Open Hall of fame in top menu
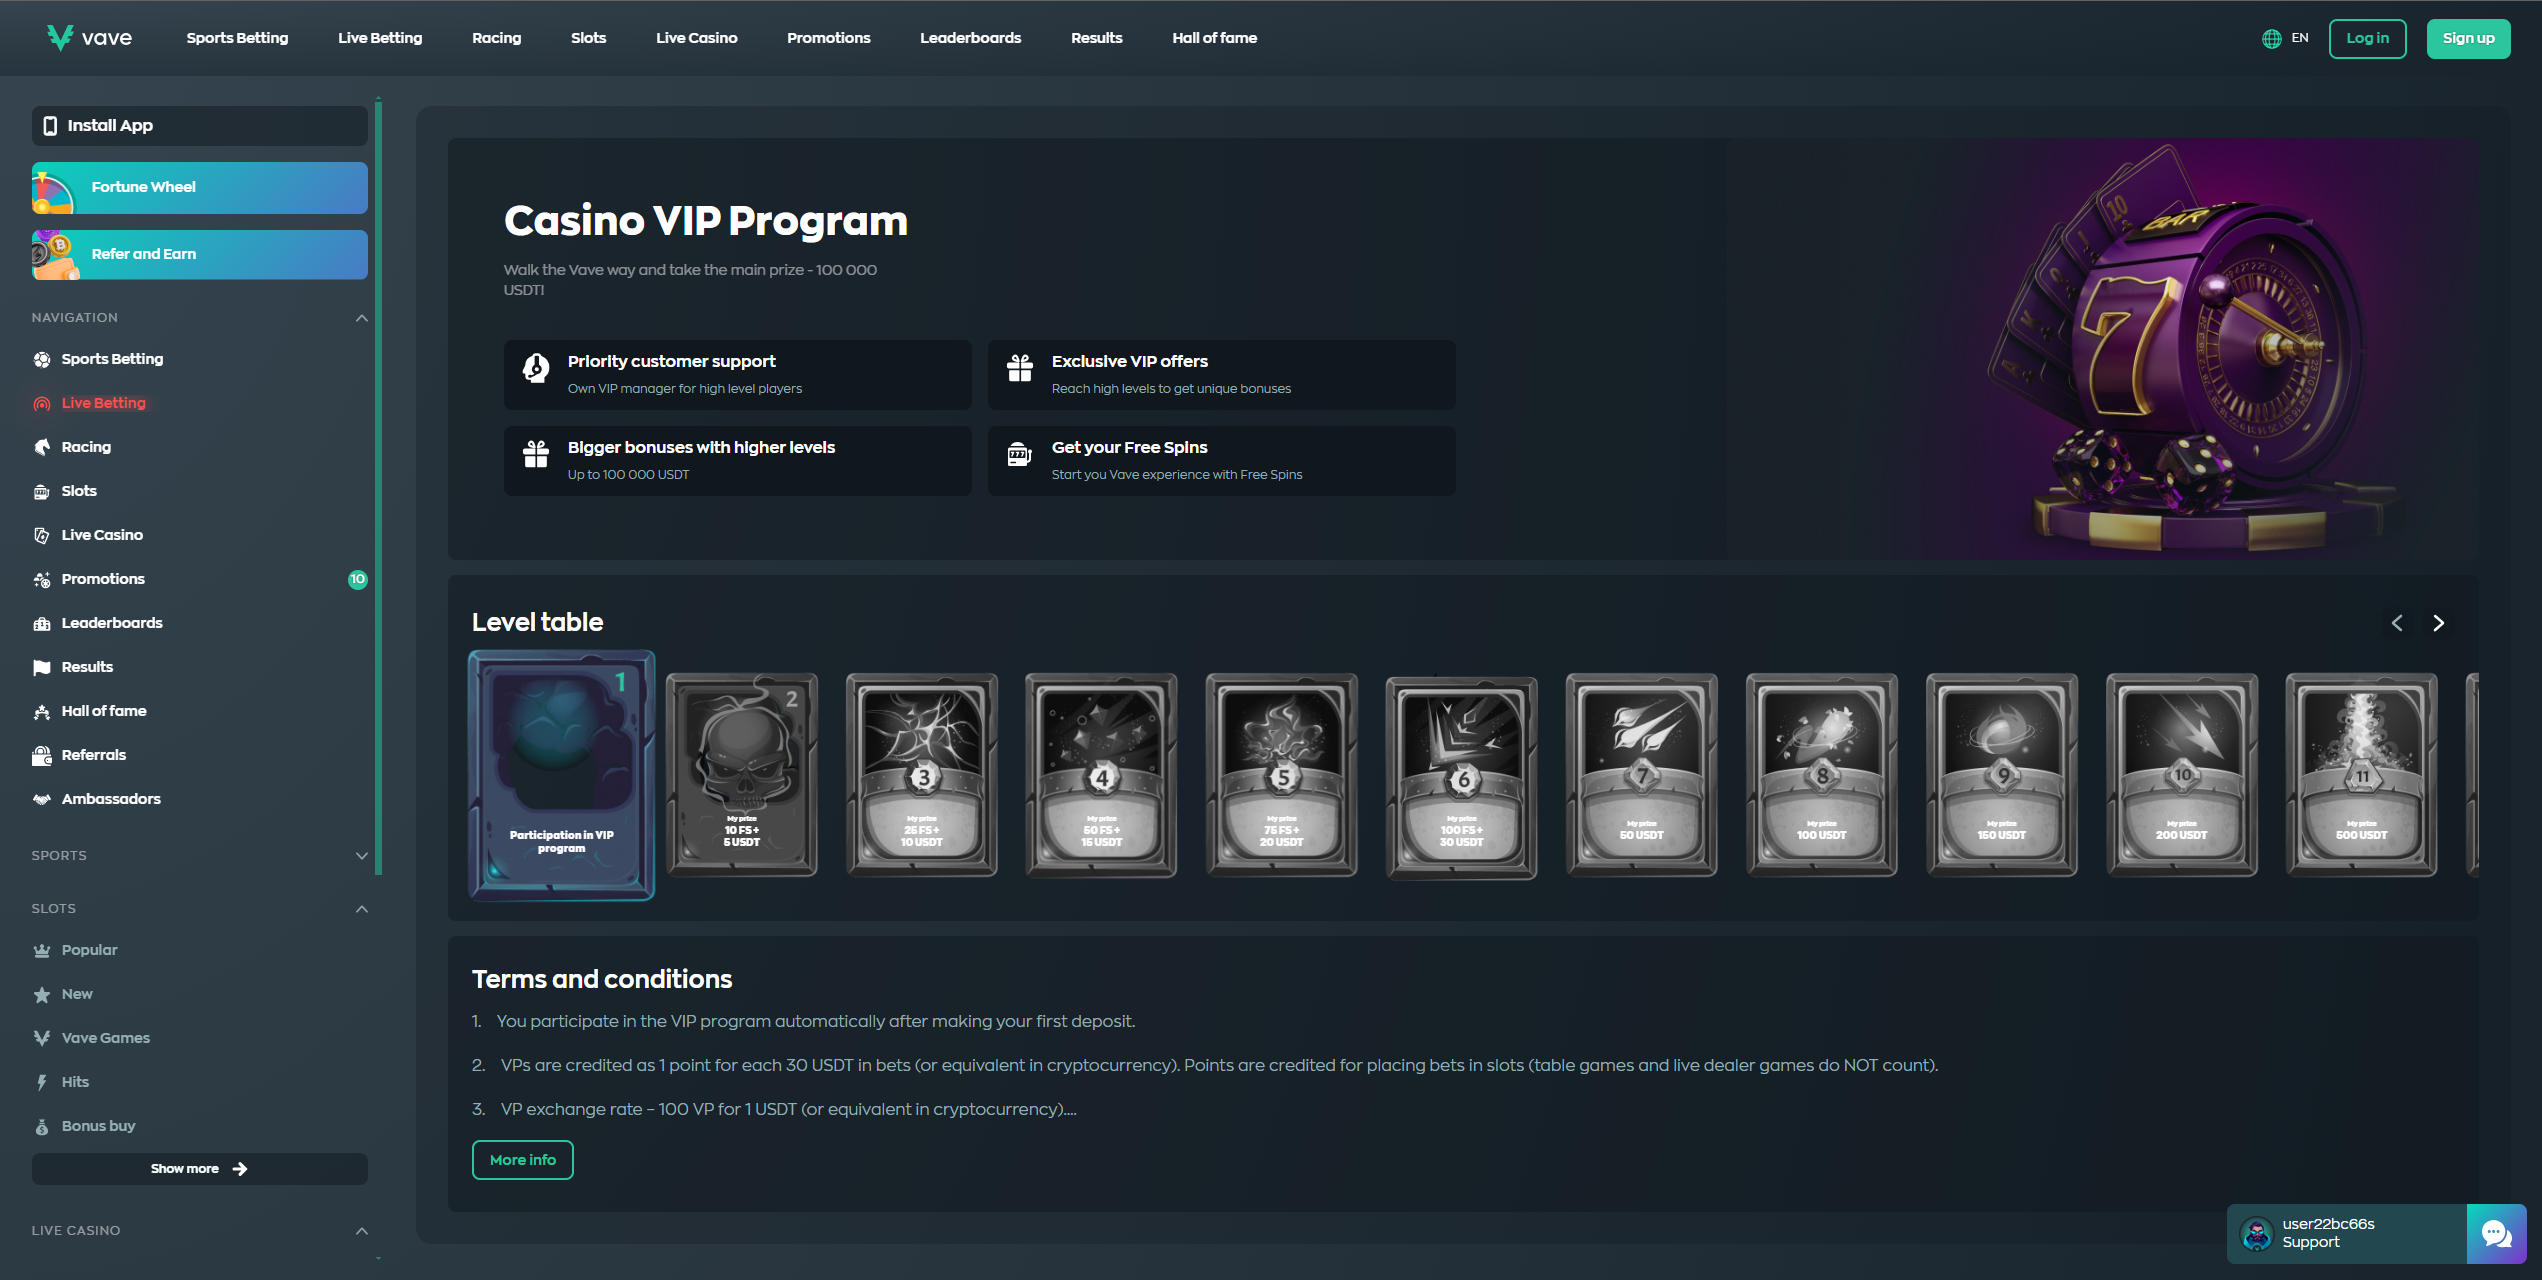This screenshot has height=1280, width=2542. pos(1215,38)
